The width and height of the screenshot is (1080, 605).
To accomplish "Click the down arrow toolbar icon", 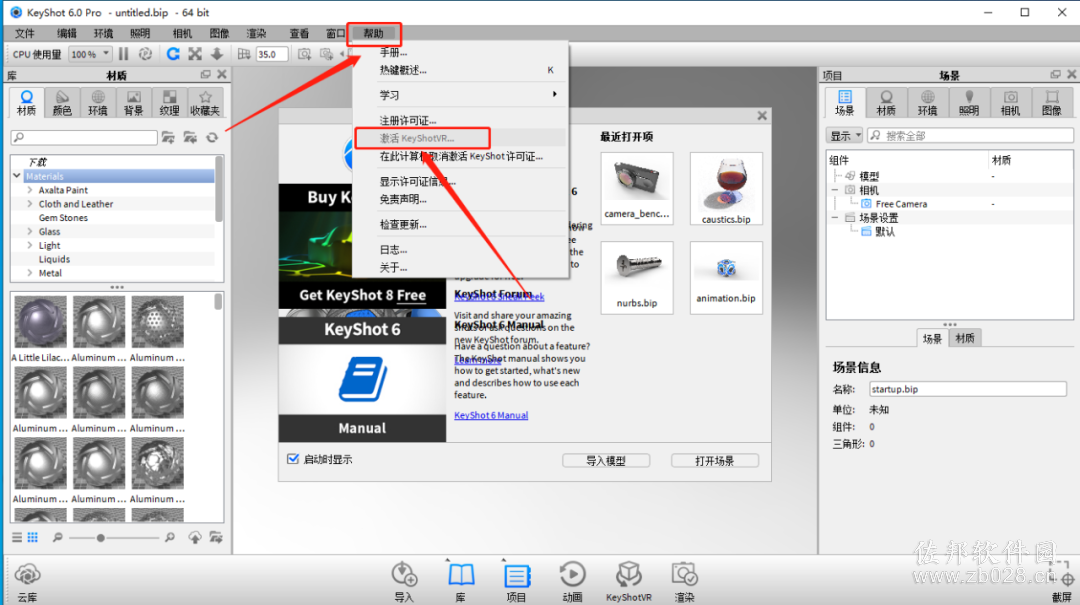I will coord(217,54).
